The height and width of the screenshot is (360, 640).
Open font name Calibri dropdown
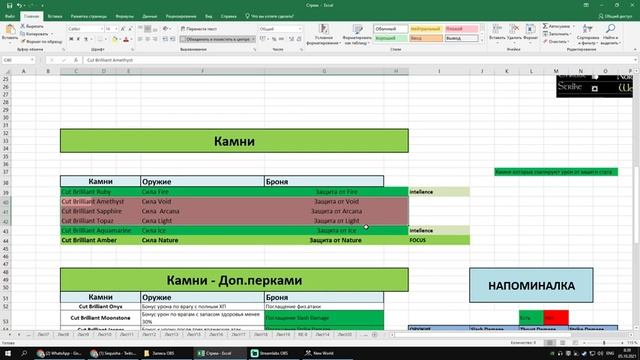click(102, 29)
